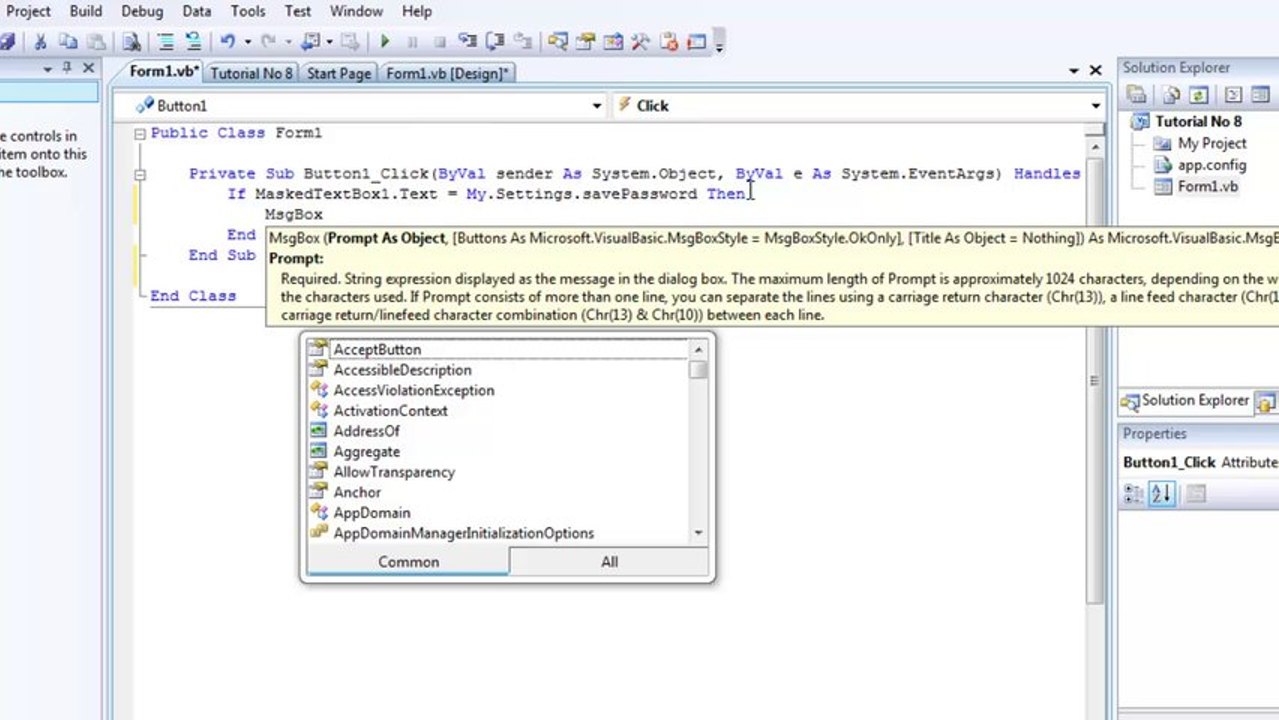
Task: Open the toolbox panel window position dropdown
Action: [47, 68]
